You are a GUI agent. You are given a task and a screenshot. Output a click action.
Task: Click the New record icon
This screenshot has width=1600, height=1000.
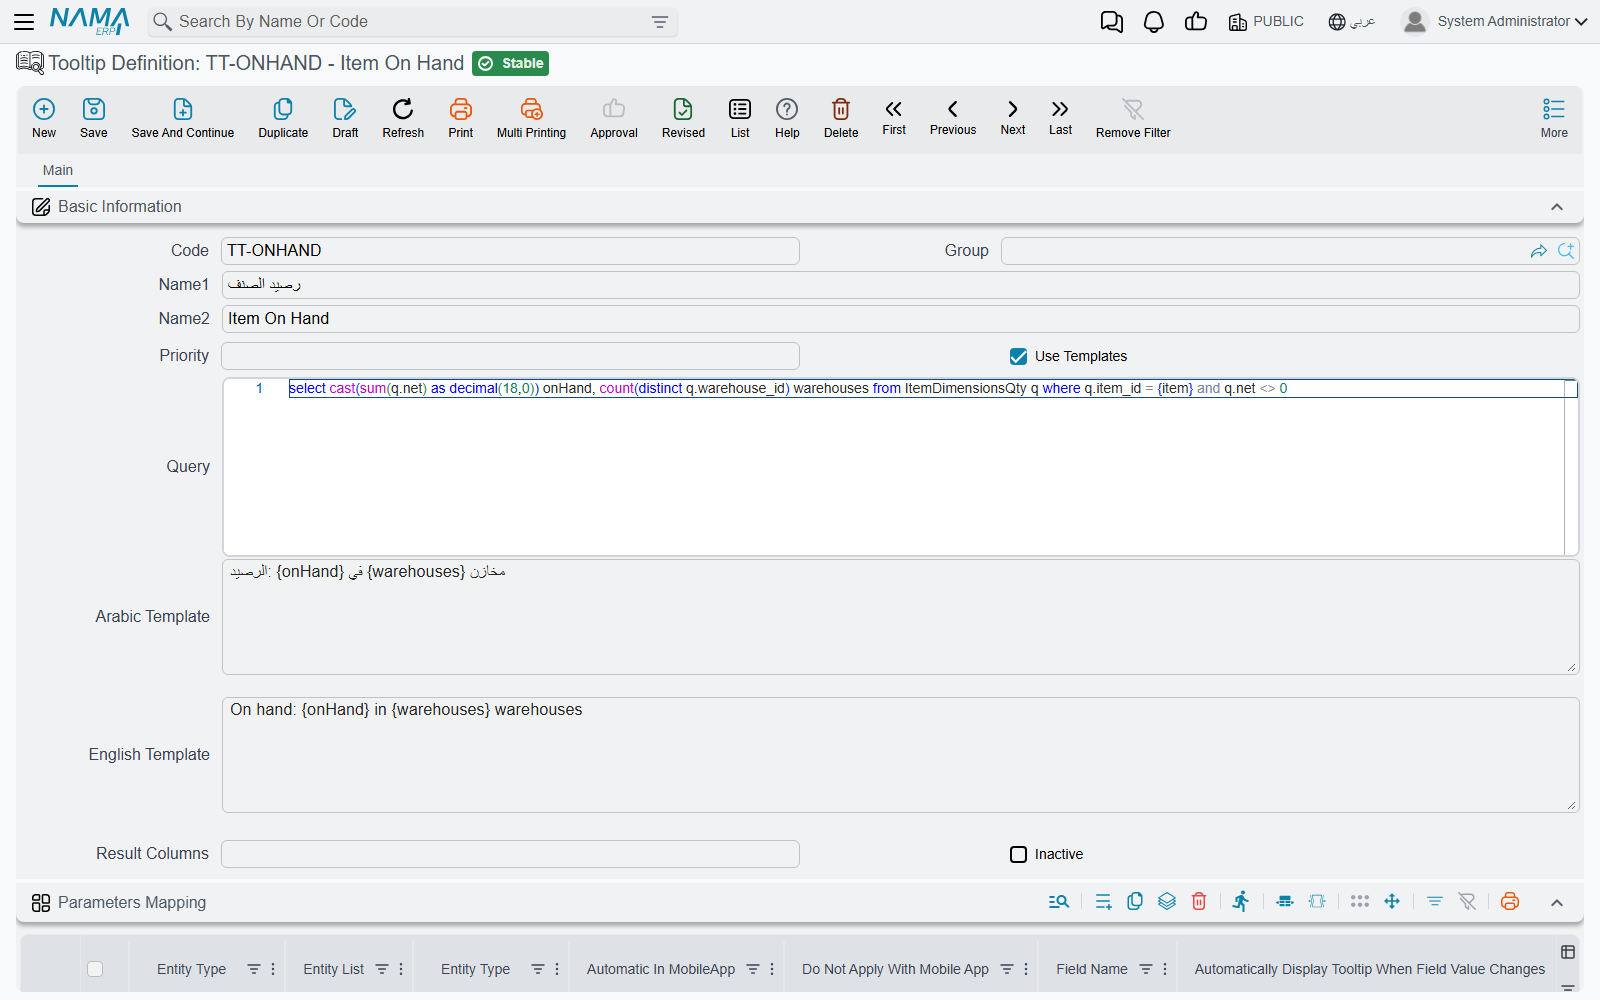point(44,109)
